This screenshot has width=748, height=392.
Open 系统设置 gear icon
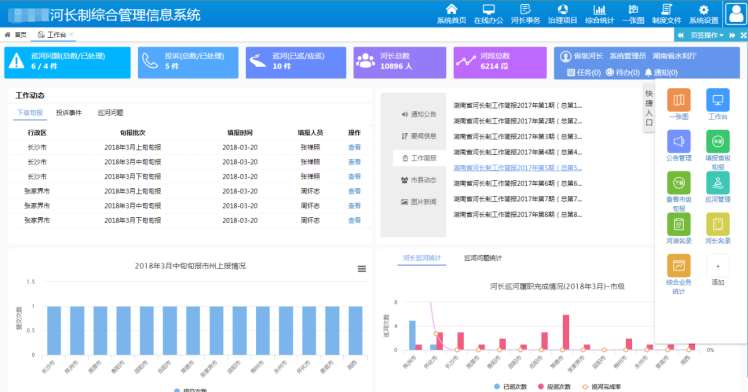(704, 13)
